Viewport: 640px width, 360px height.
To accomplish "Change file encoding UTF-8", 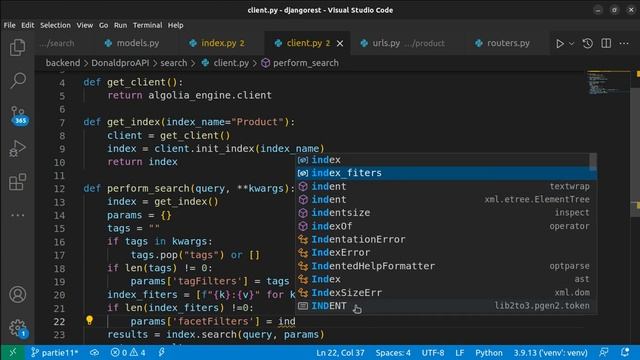I will tap(433, 353).
